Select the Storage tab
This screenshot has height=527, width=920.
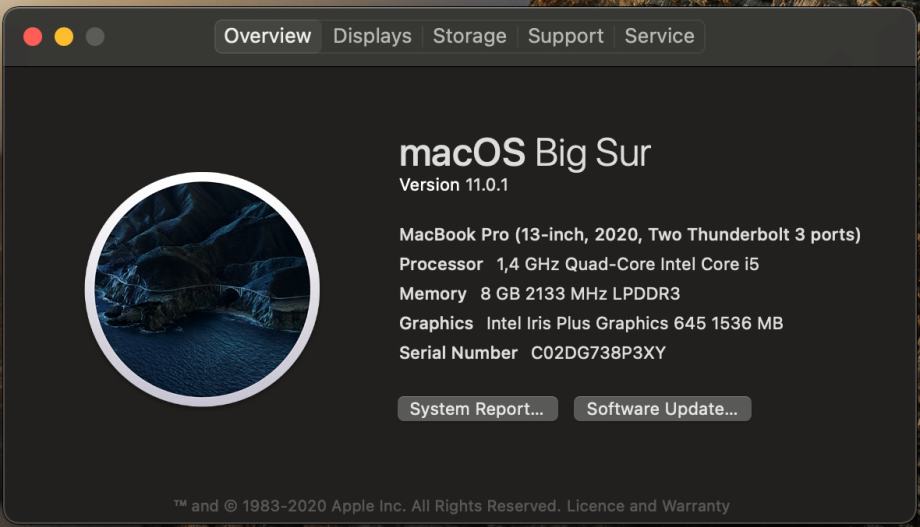pyautogui.click(x=469, y=36)
